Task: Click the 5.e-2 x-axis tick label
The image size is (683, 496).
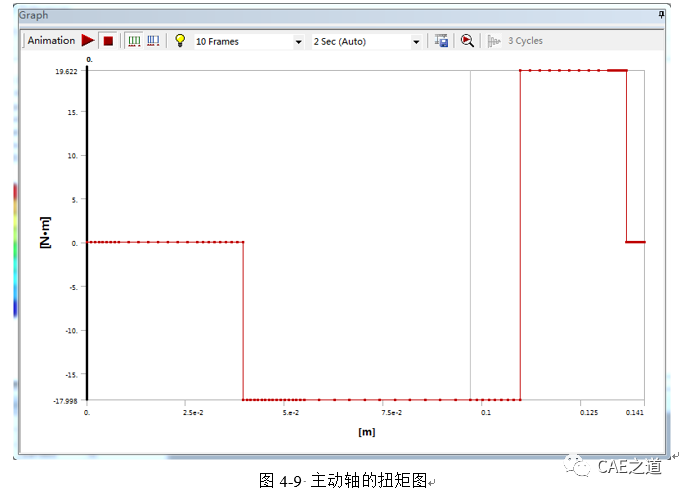Action: coord(291,412)
